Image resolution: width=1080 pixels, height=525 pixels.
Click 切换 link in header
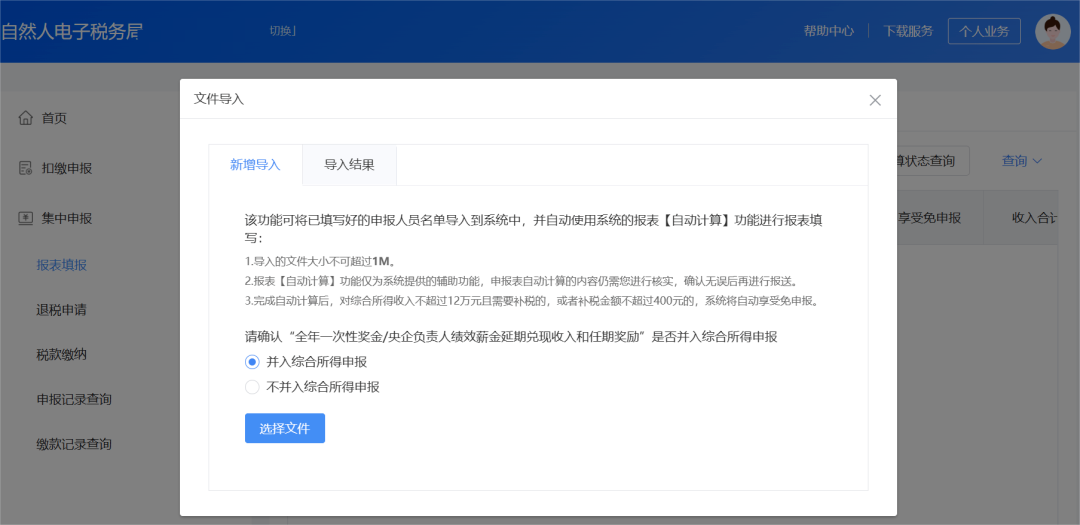coord(281,31)
